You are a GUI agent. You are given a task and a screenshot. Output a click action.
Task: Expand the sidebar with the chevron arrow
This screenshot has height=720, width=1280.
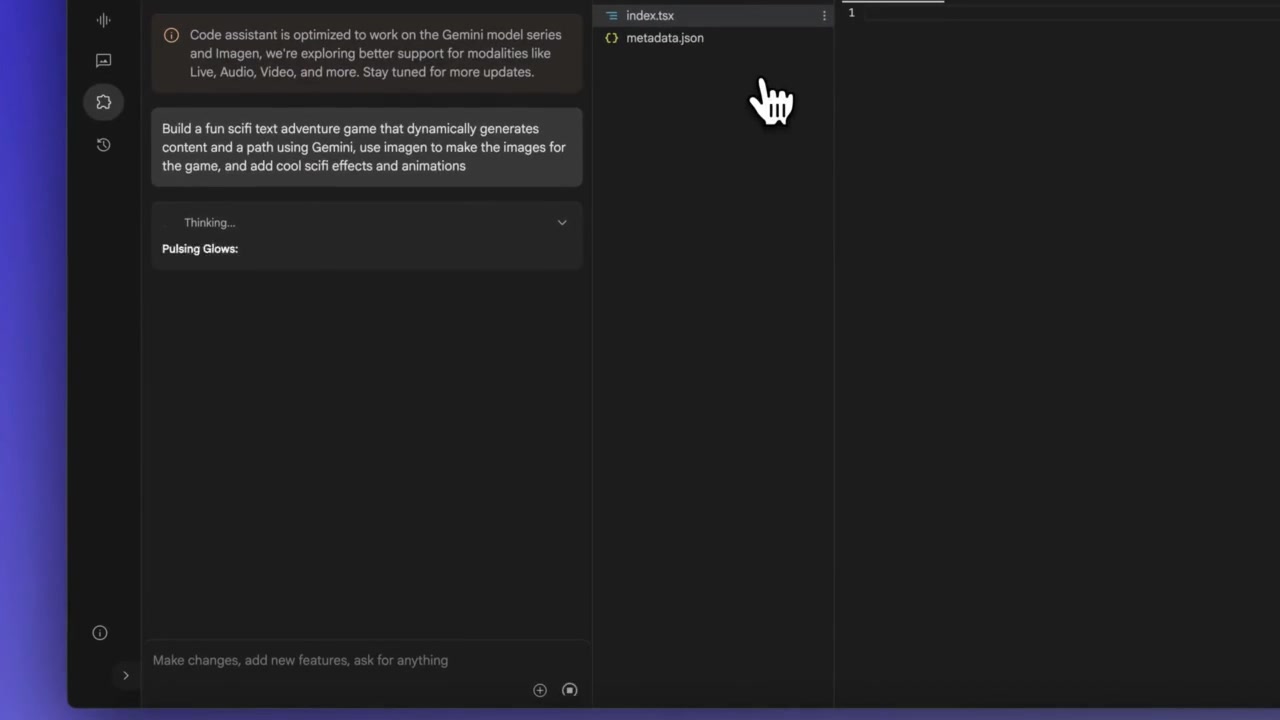[x=125, y=675]
